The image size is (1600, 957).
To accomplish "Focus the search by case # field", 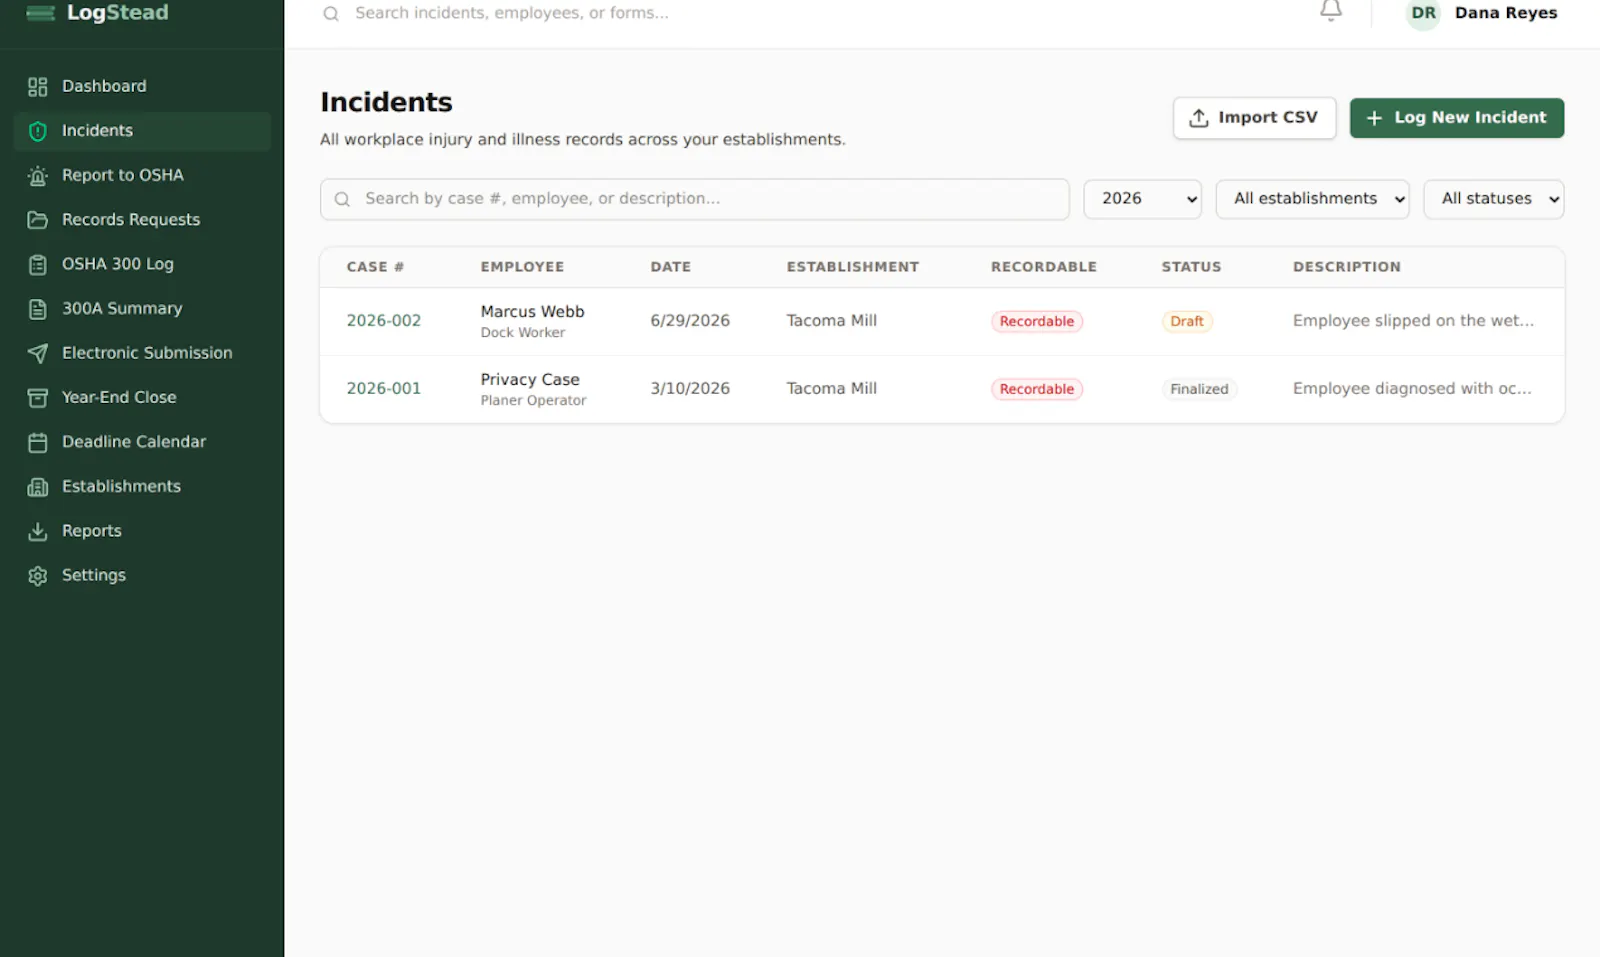I will pos(695,199).
